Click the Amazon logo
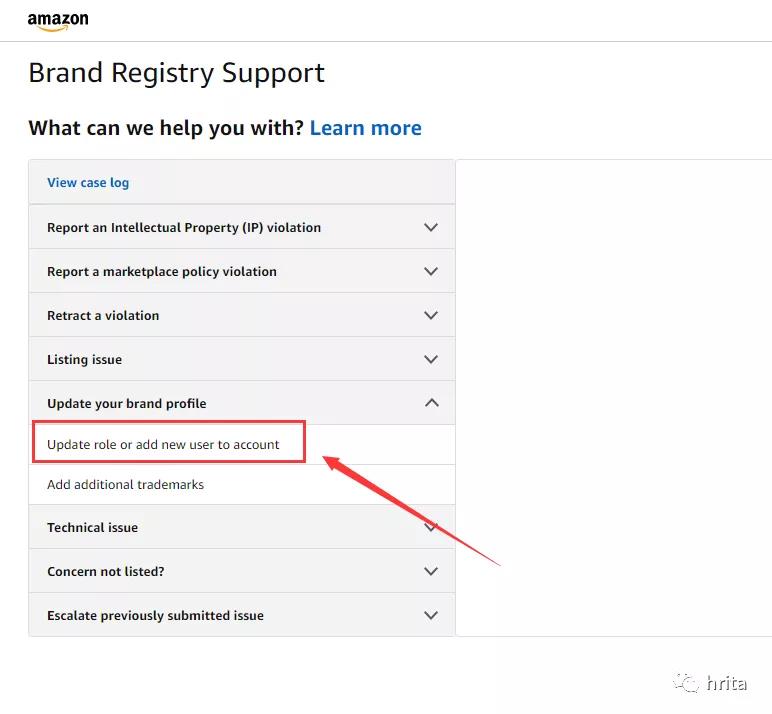This screenshot has width=772, height=714. point(57,21)
